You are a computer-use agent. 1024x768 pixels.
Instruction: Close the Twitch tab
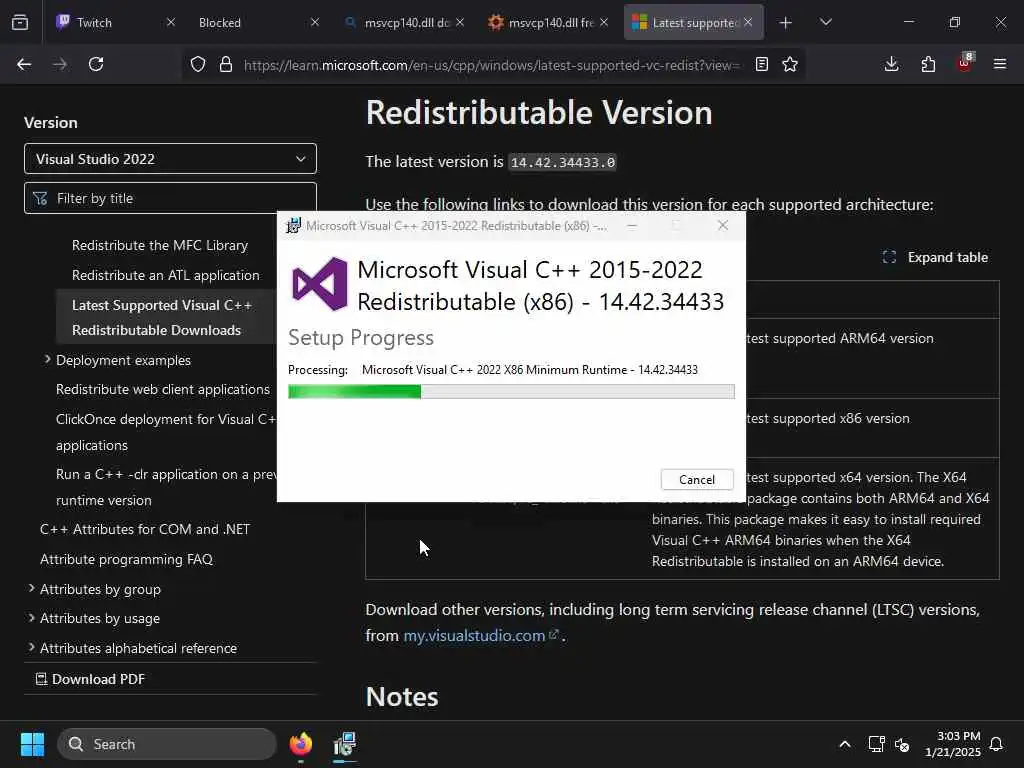[x=170, y=22]
